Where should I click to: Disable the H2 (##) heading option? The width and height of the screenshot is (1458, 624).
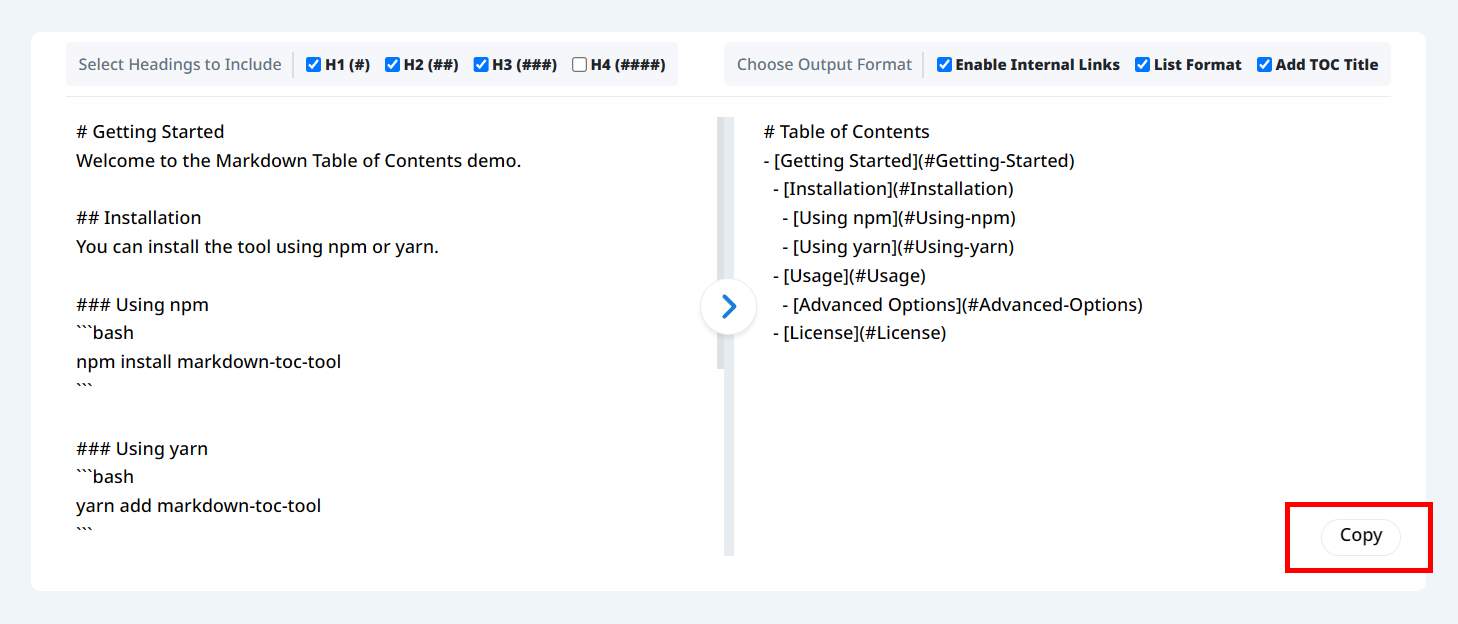coord(393,65)
